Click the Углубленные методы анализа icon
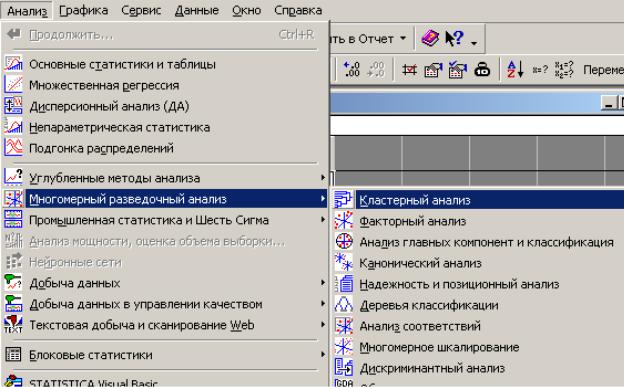This screenshot has height=387, width=624. point(13,178)
